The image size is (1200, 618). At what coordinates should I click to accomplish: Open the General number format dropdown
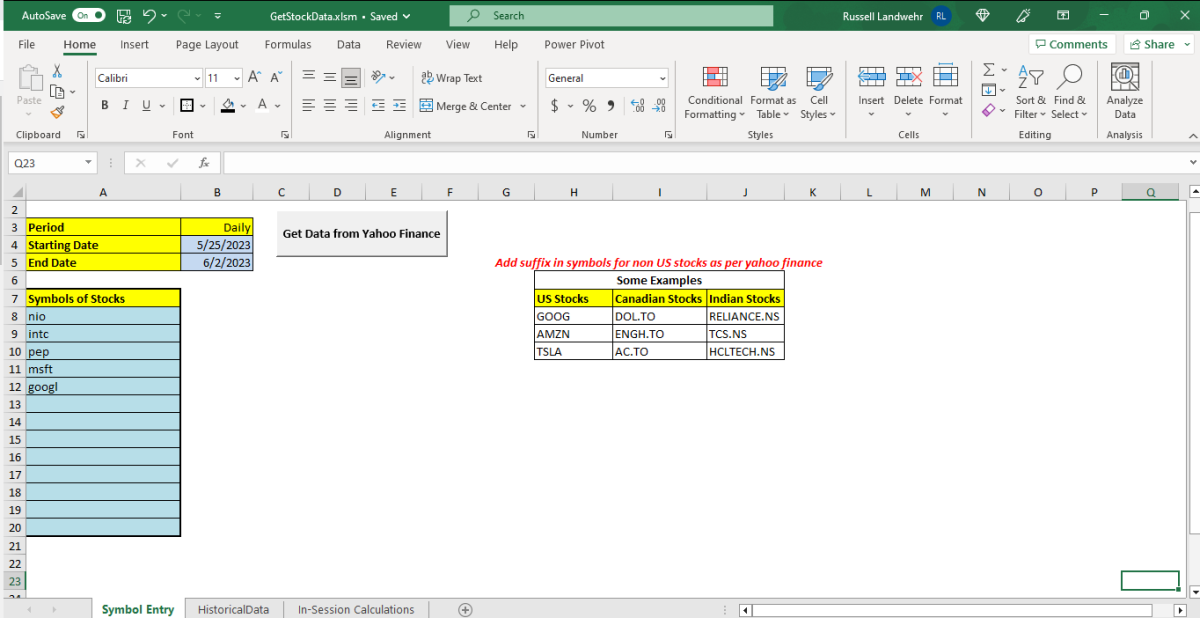(663, 78)
